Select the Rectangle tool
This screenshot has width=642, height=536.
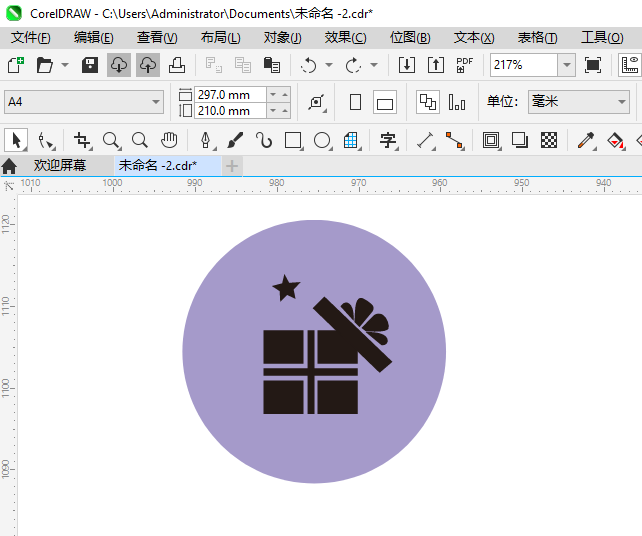(x=293, y=140)
